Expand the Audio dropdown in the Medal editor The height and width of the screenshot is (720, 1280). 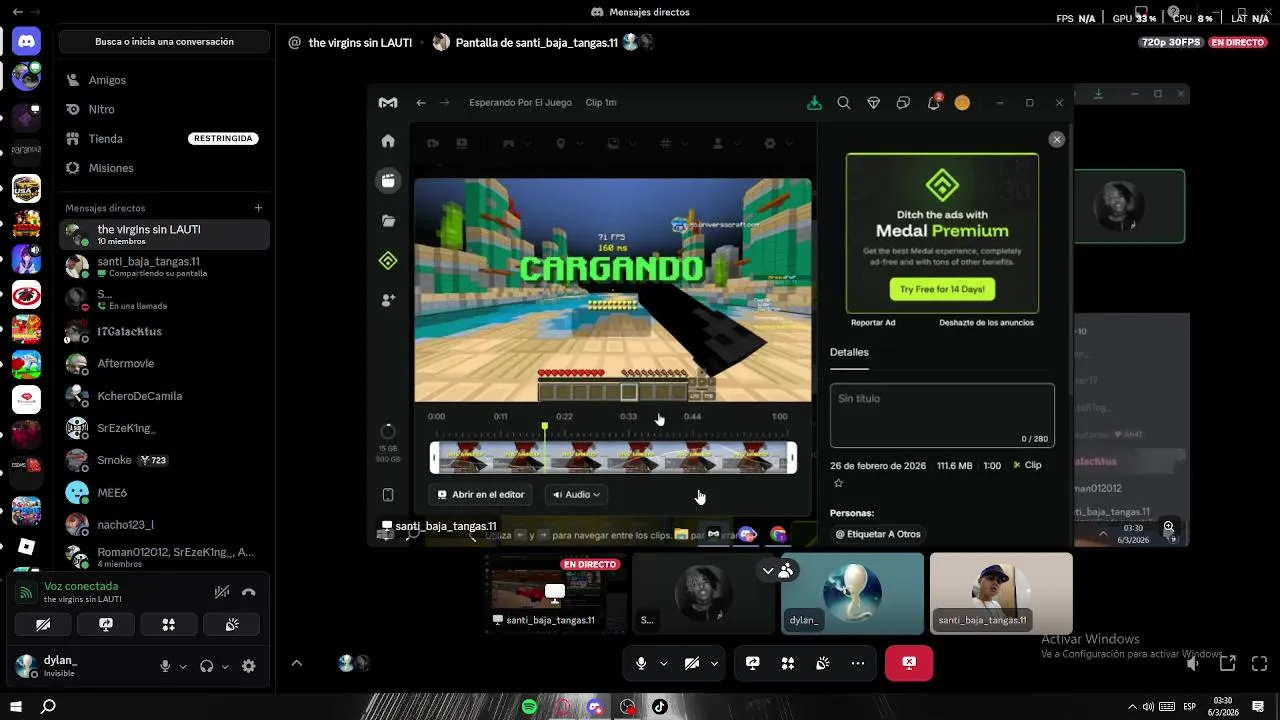coord(576,494)
